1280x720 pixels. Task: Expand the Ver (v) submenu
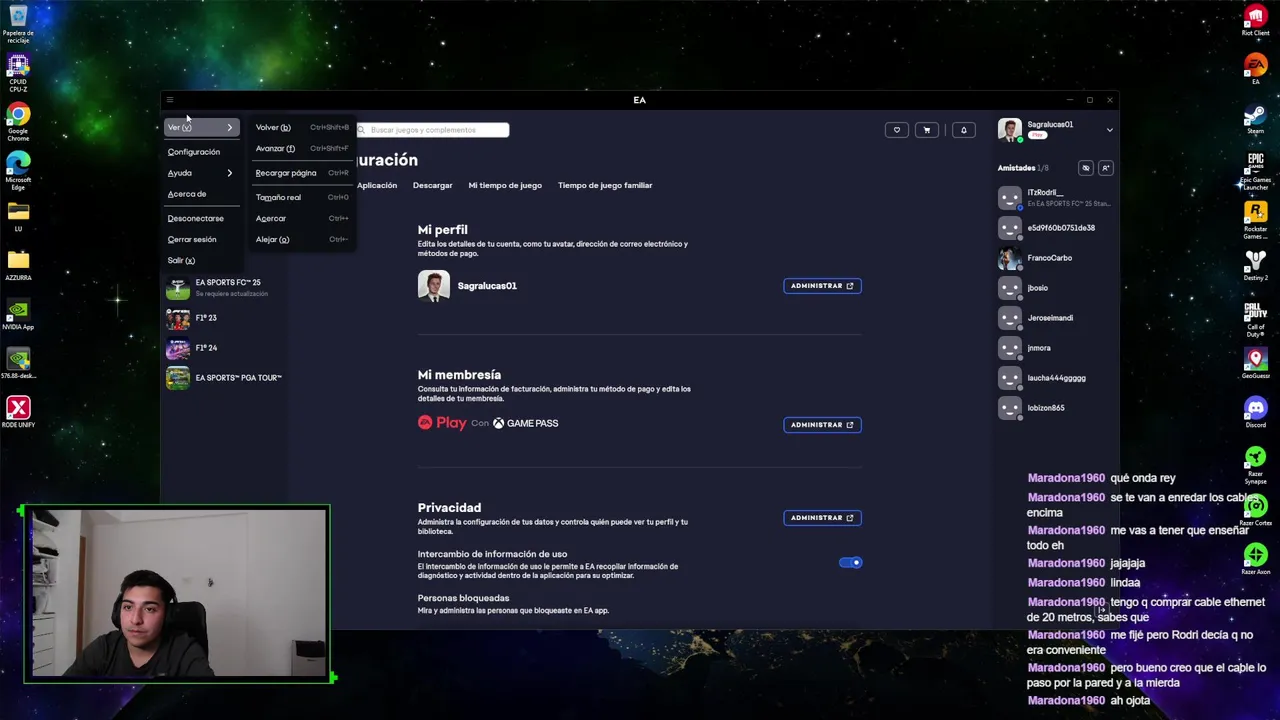click(201, 127)
